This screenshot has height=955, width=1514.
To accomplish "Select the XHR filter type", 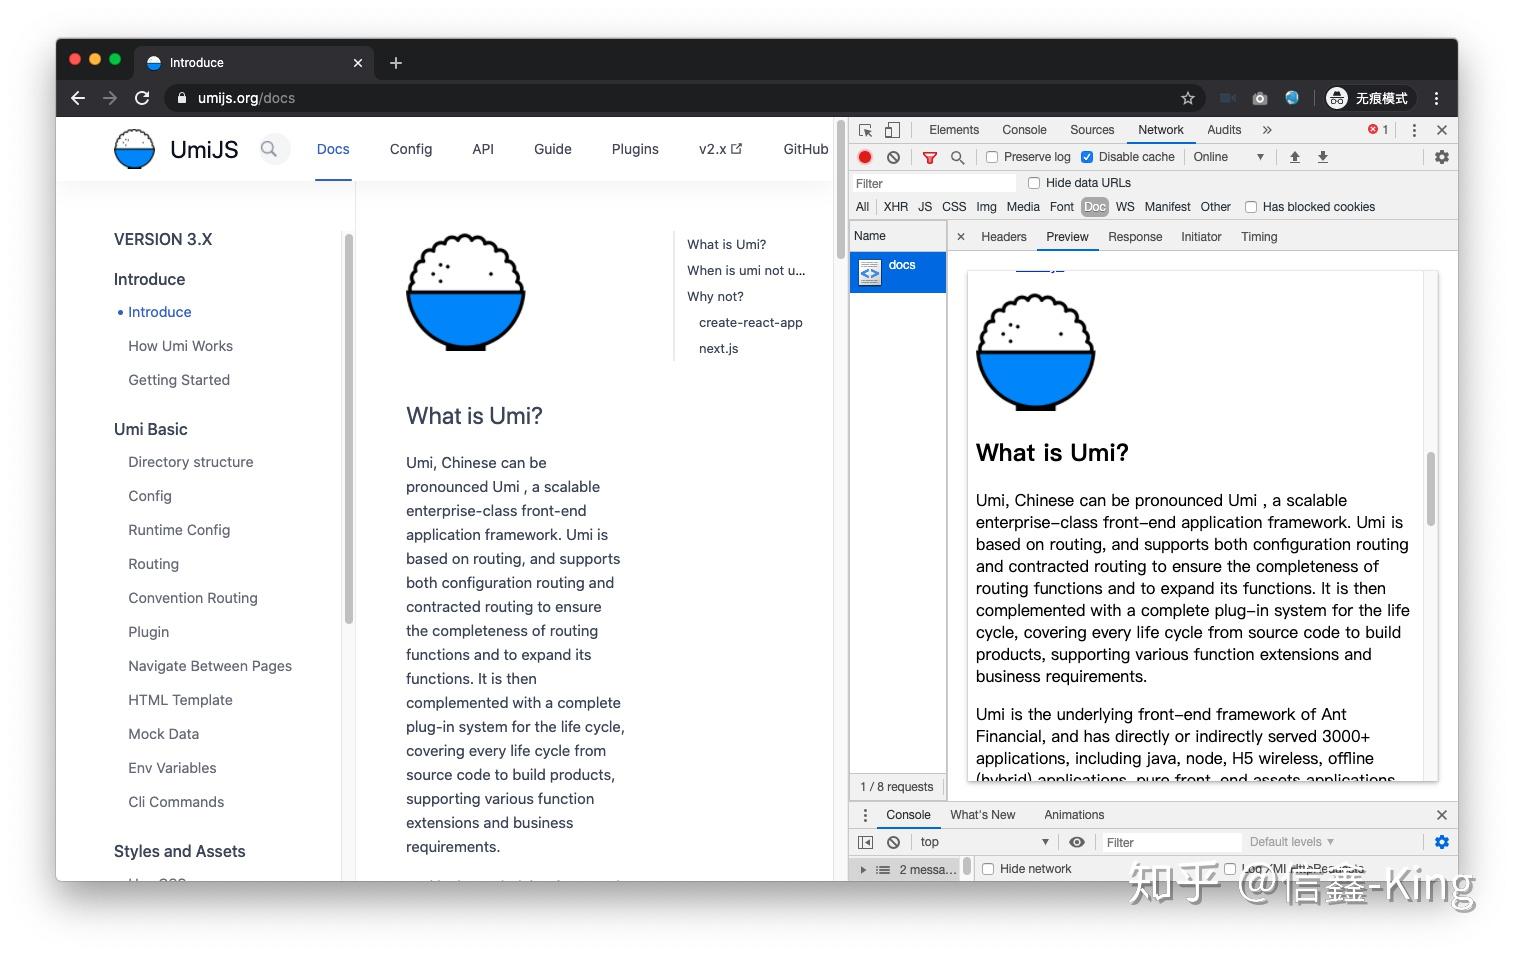I will (x=896, y=207).
